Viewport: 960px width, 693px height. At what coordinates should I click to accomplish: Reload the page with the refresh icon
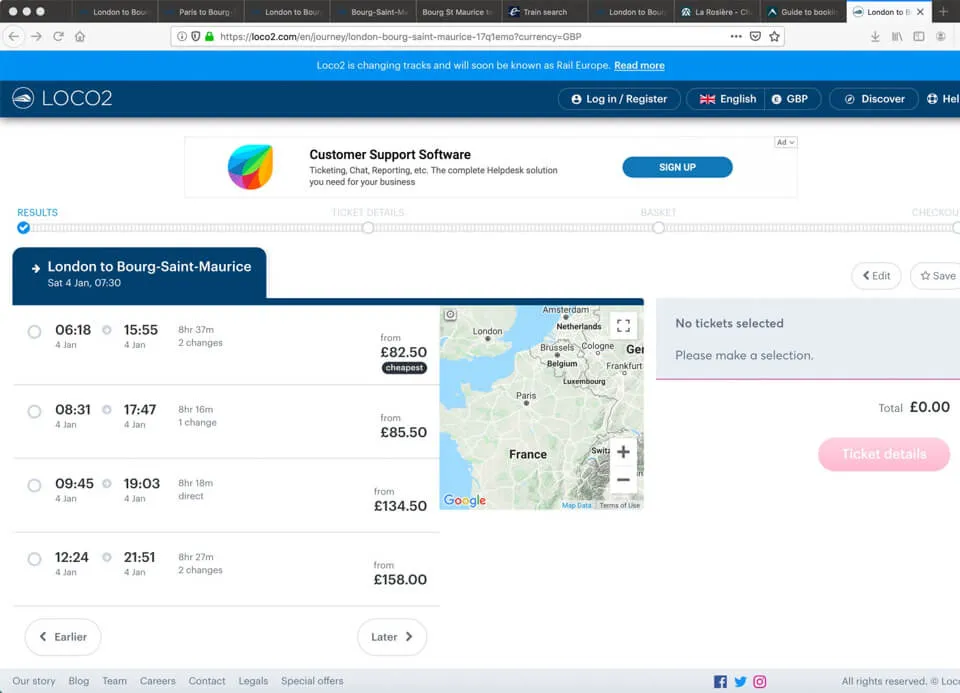[x=58, y=37]
